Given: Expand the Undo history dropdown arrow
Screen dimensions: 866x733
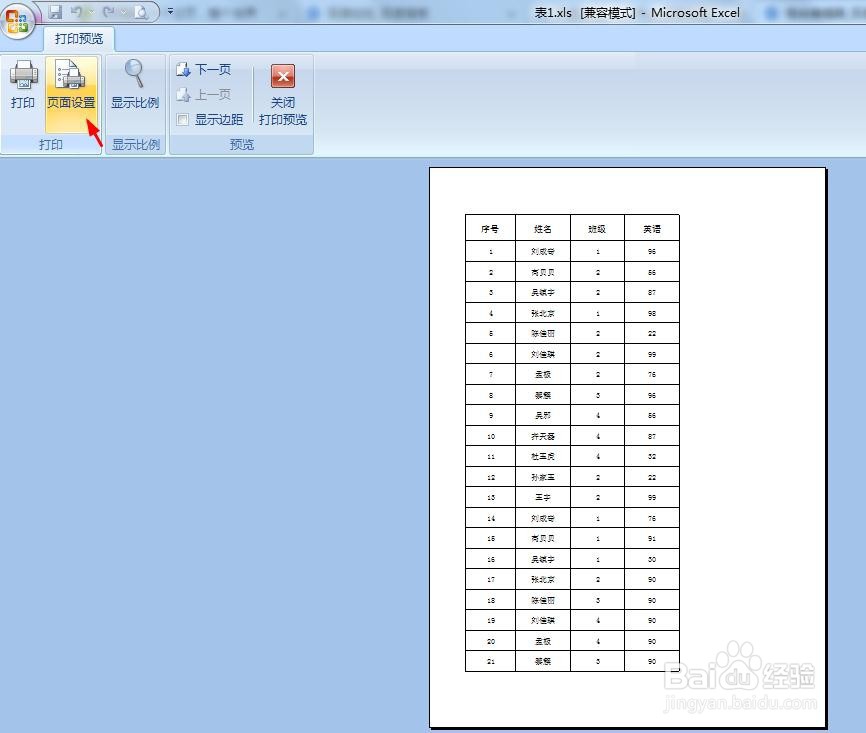Looking at the screenshot, I should (x=91, y=12).
